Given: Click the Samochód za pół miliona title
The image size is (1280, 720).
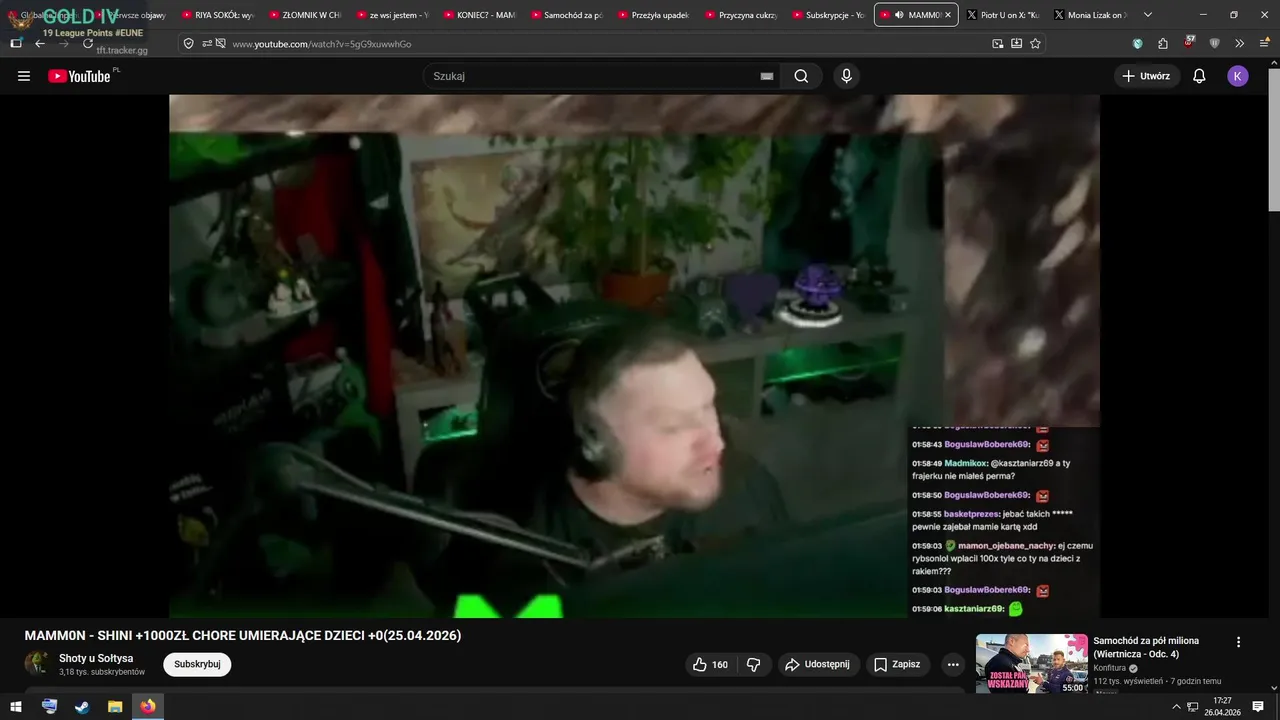Looking at the screenshot, I should click(1146, 647).
